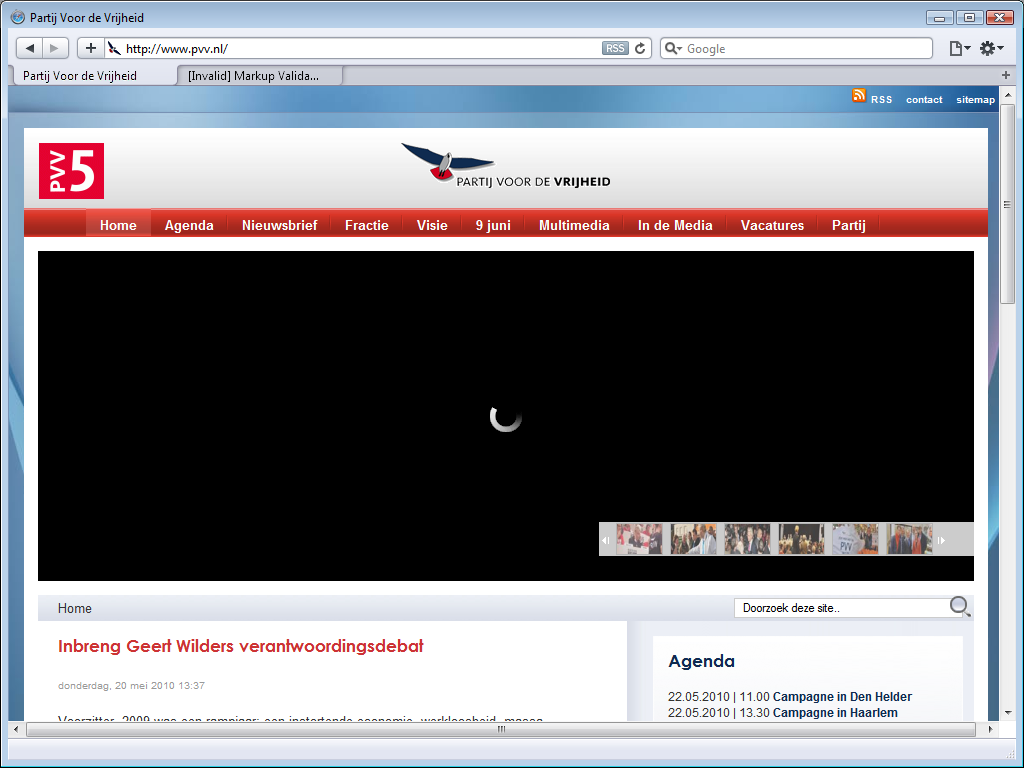Click the horizontal scrollbar right arrow
1024x768 pixels.
coord(990,729)
